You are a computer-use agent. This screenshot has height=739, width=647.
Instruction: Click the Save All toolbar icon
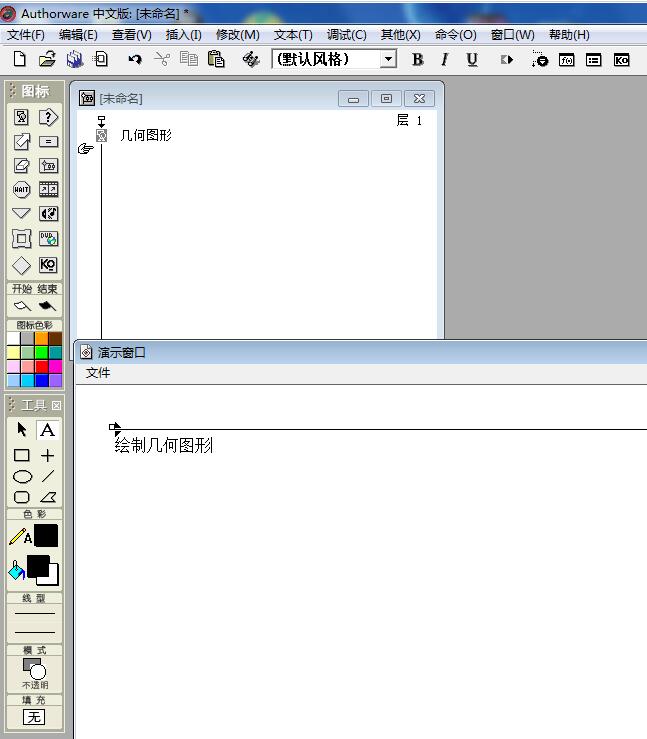[74, 59]
